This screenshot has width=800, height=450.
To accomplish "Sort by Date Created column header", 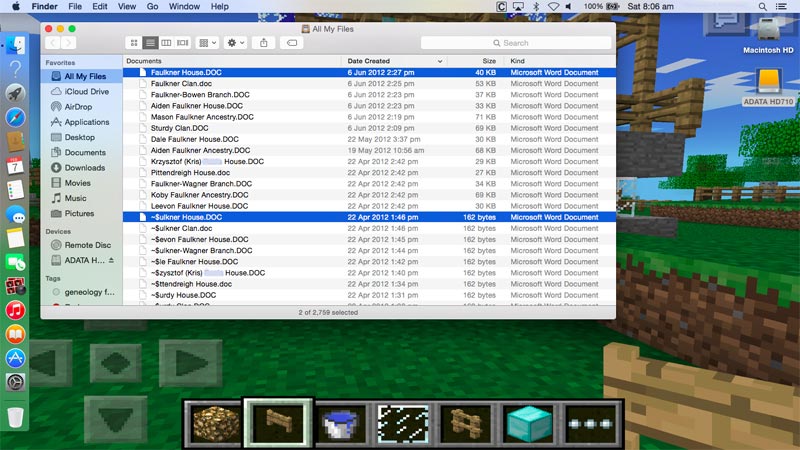I will click(x=394, y=61).
